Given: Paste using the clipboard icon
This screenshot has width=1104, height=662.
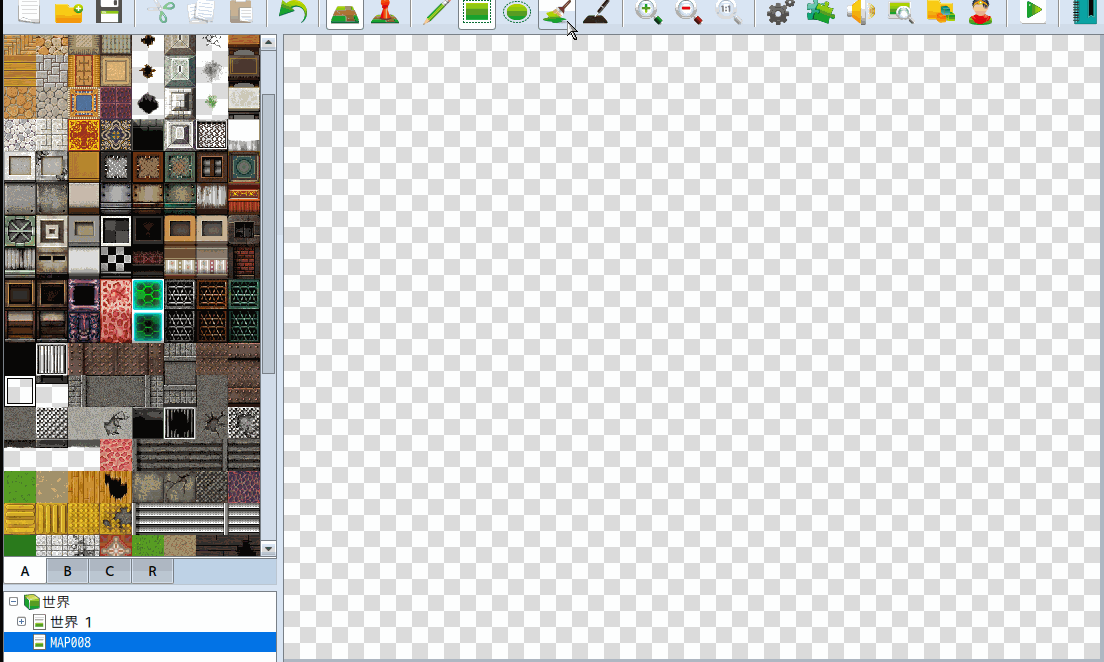Looking at the screenshot, I should 241,11.
